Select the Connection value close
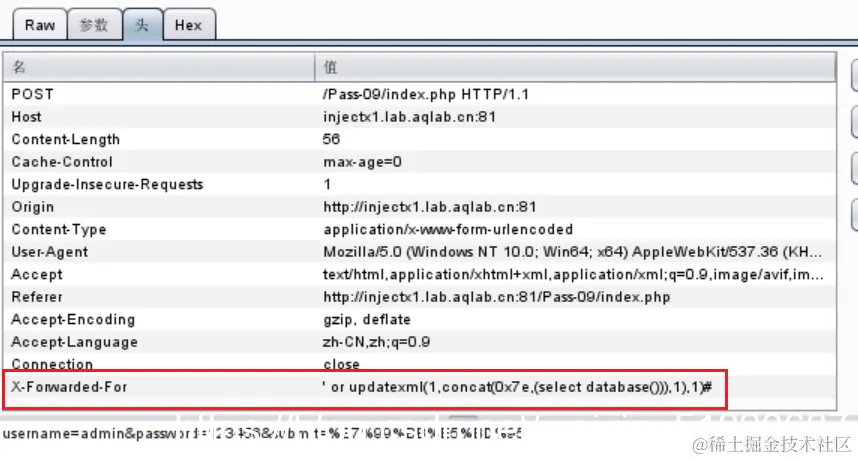Image resolution: width=858 pixels, height=461 pixels. (x=341, y=364)
